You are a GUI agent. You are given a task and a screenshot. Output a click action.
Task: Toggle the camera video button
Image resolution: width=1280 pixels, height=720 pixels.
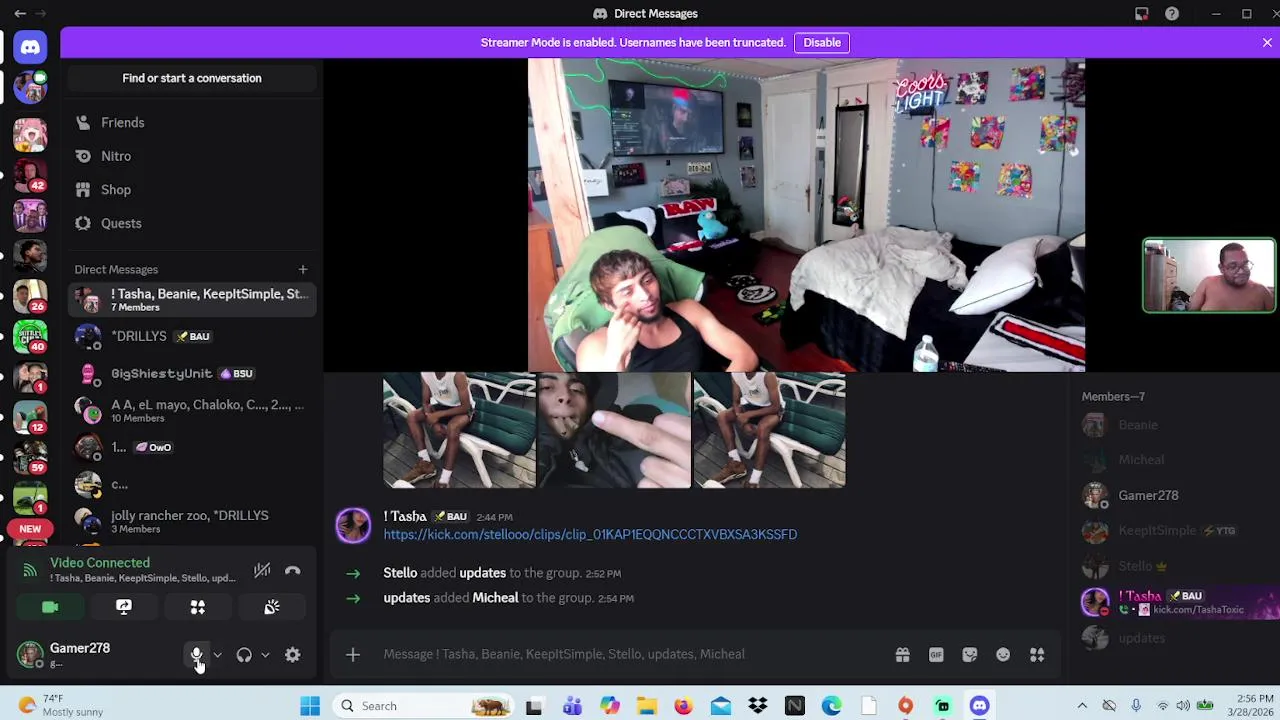coord(50,607)
